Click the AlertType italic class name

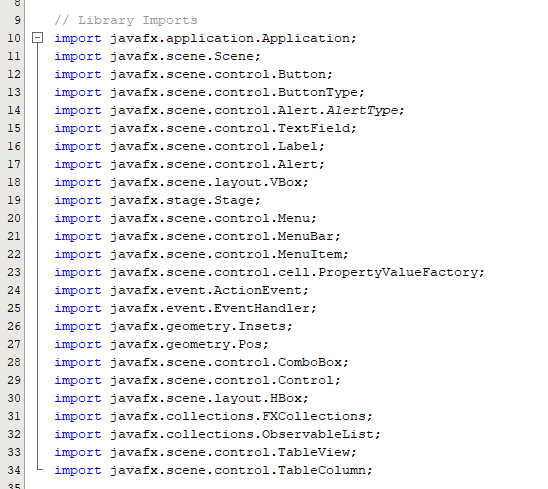click(362, 110)
